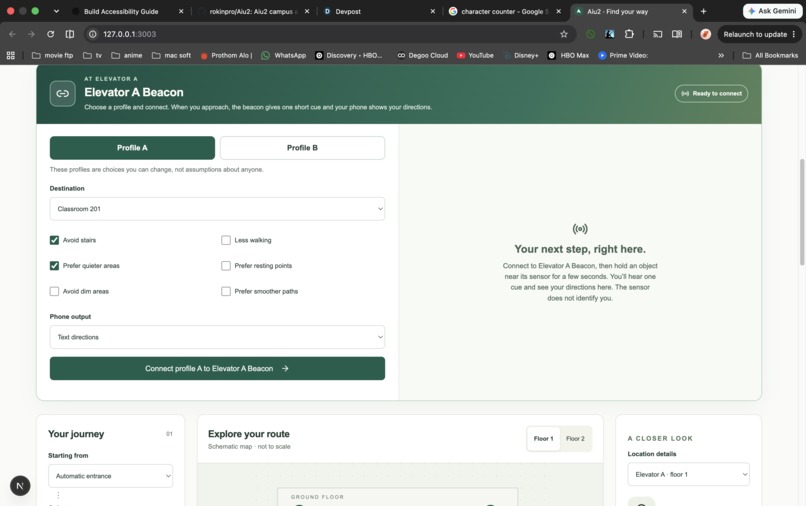This screenshot has width=806, height=506.
Task: Close the Devpost tab
Action: click(x=432, y=11)
